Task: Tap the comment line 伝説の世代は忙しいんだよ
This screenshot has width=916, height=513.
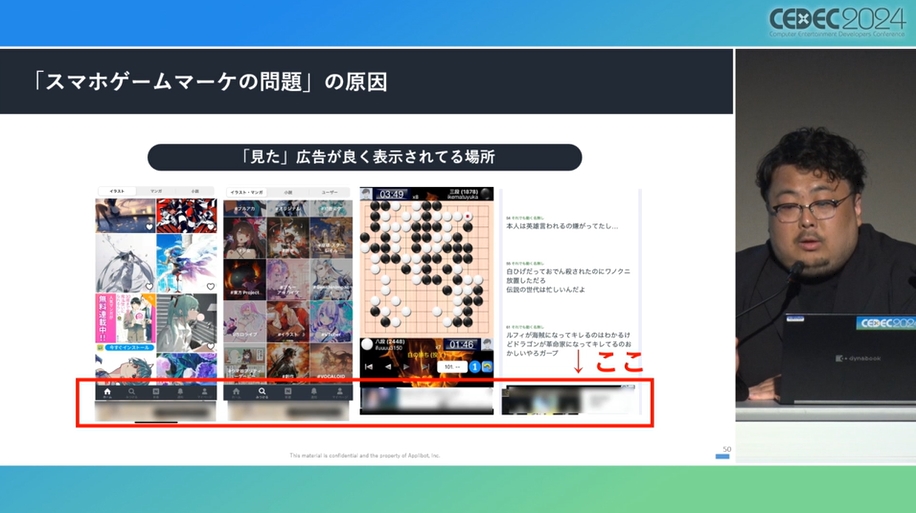Action: tap(546, 290)
